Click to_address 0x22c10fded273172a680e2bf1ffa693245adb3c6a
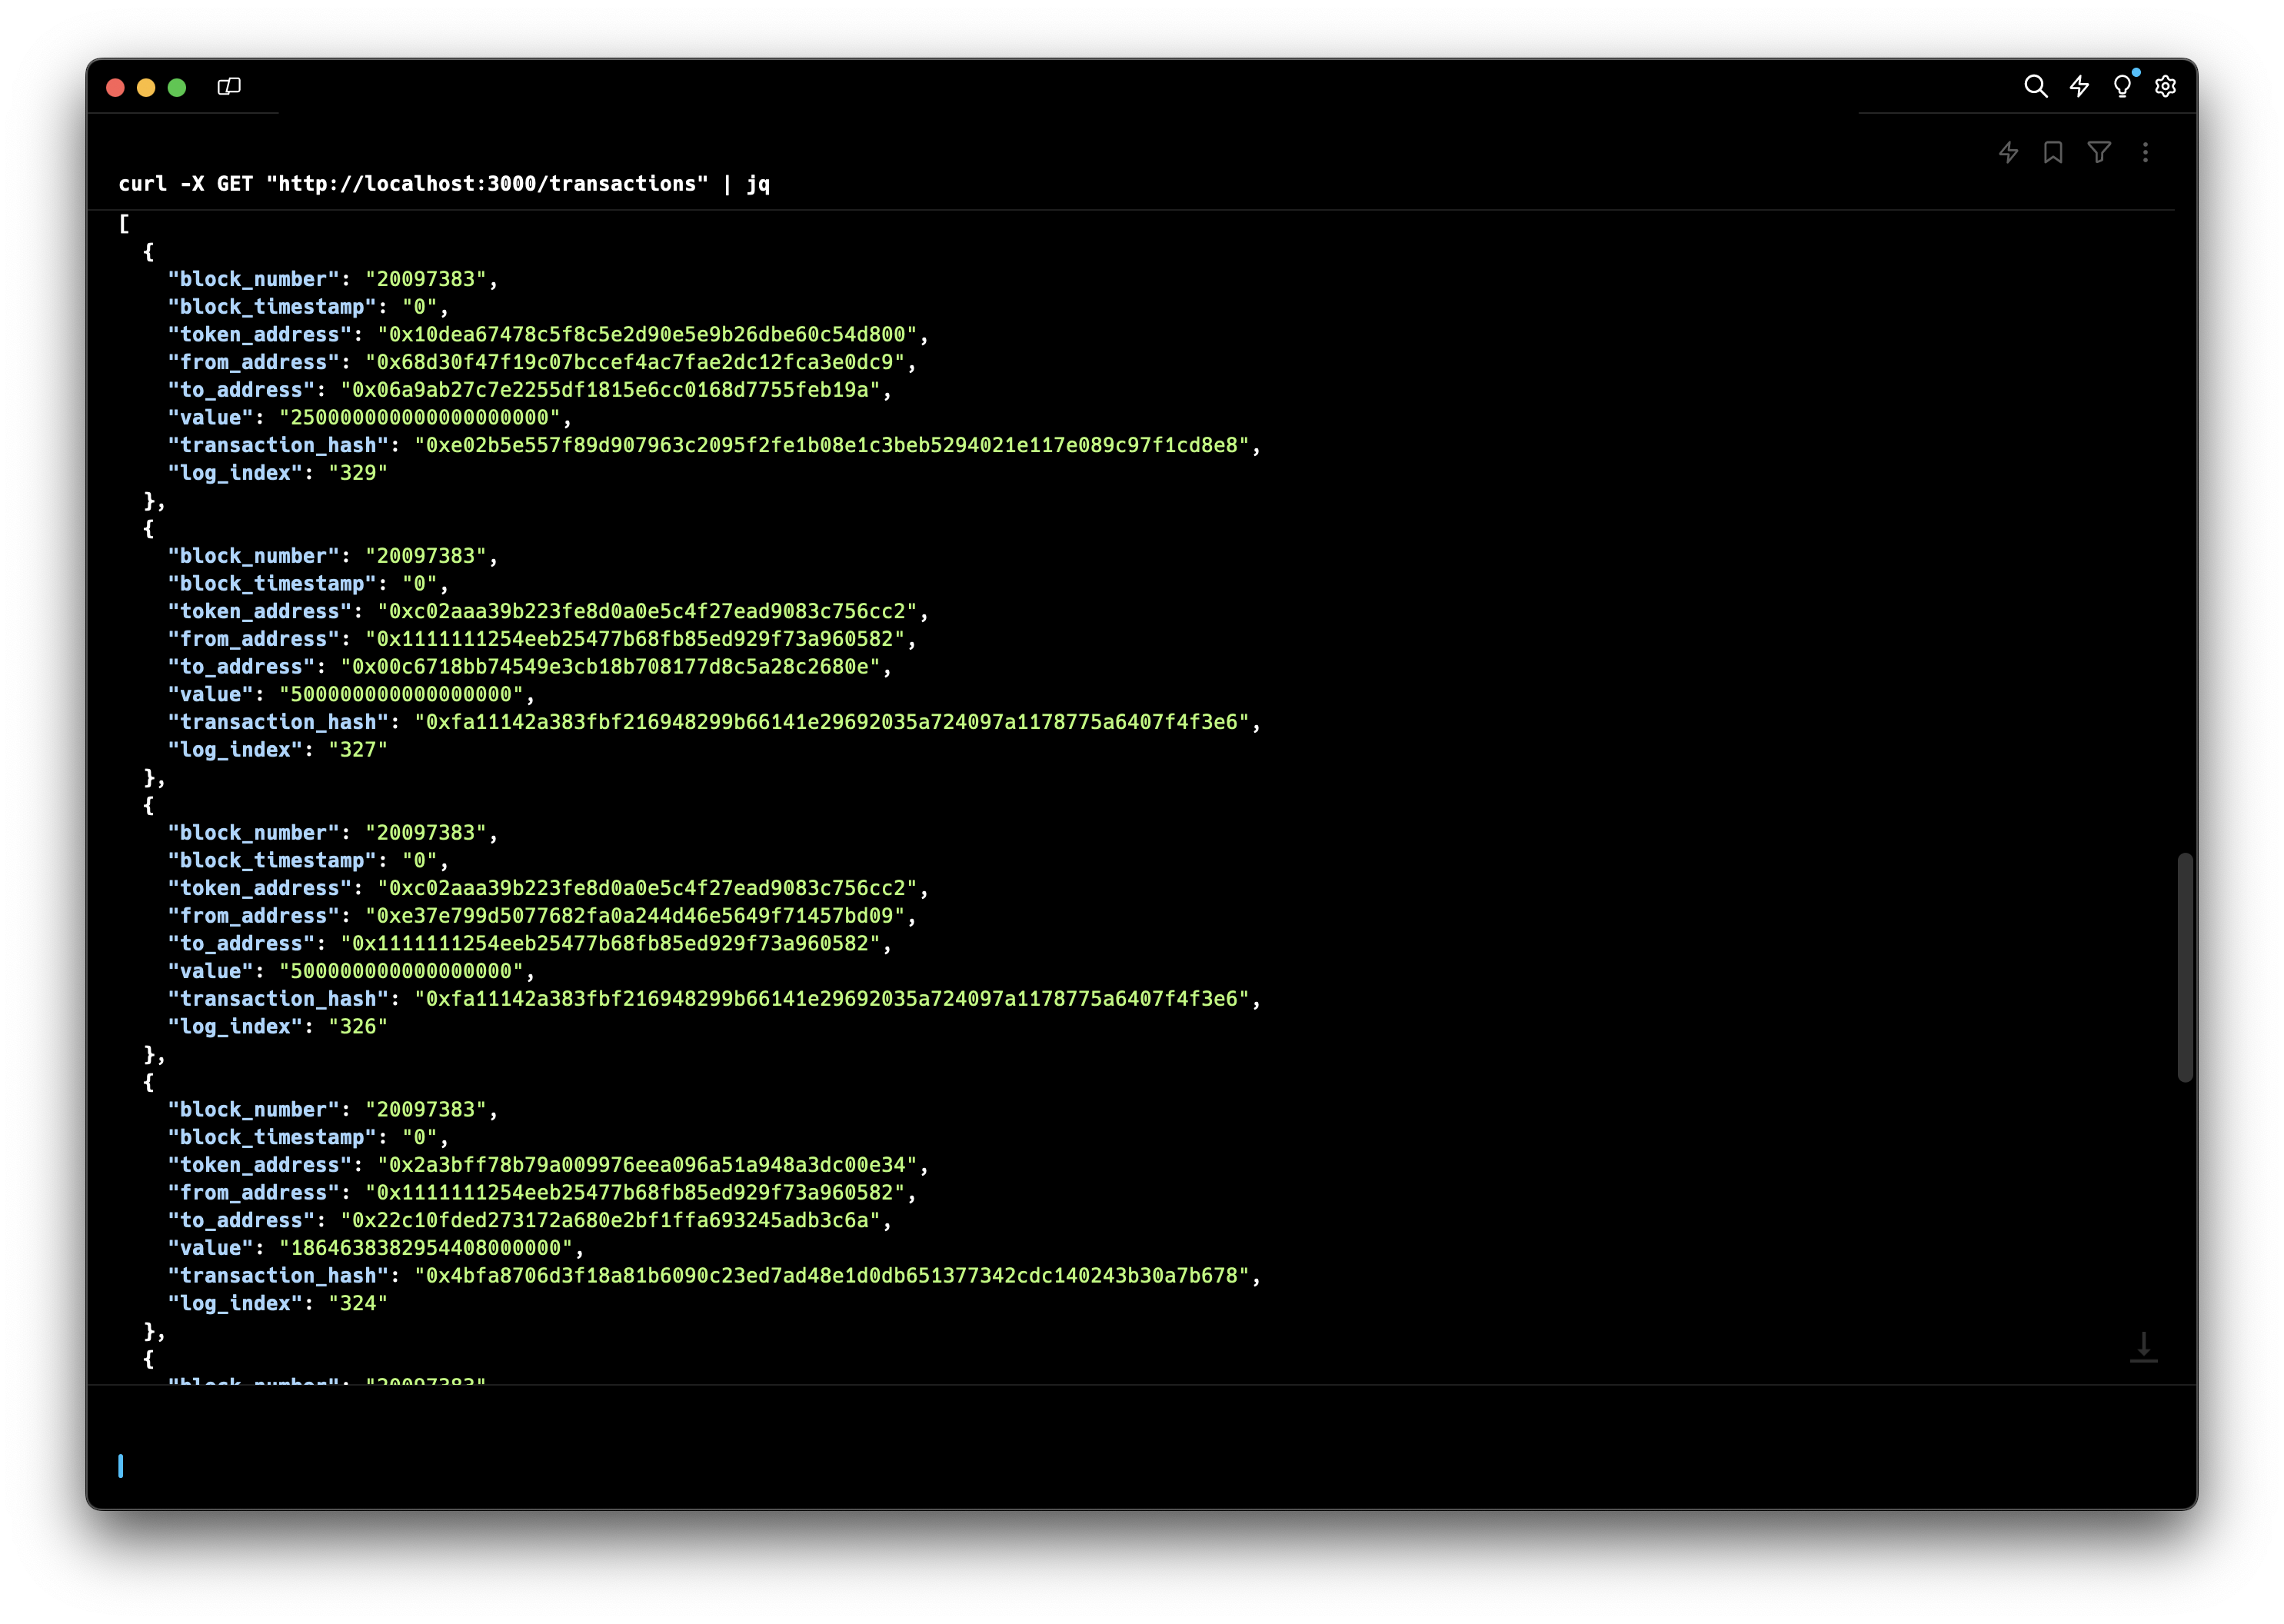2284x1624 pixels. click(610, 1221)
